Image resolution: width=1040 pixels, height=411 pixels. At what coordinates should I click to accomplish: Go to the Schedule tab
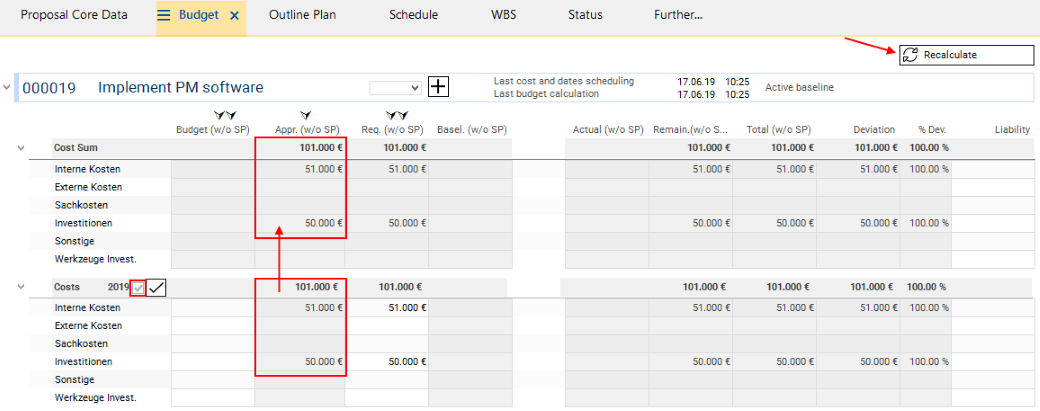[413, 15]
